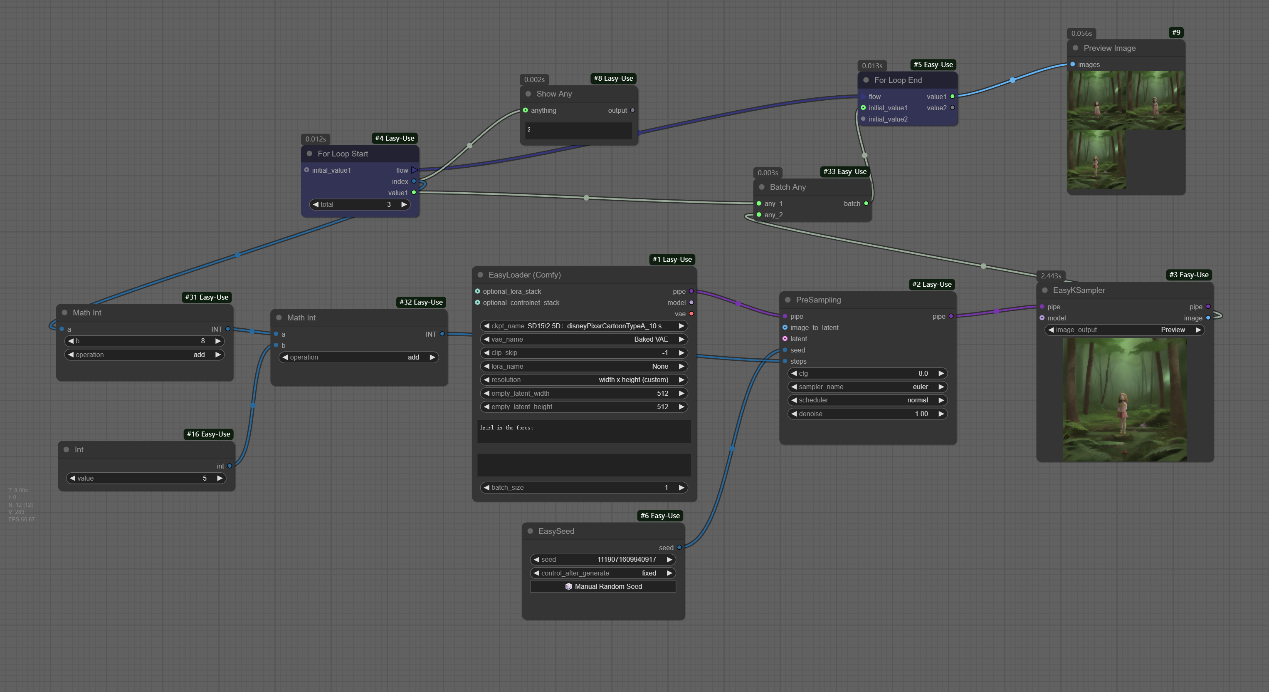
Task: Collapse the Show Any node
Action: point(528,94)
